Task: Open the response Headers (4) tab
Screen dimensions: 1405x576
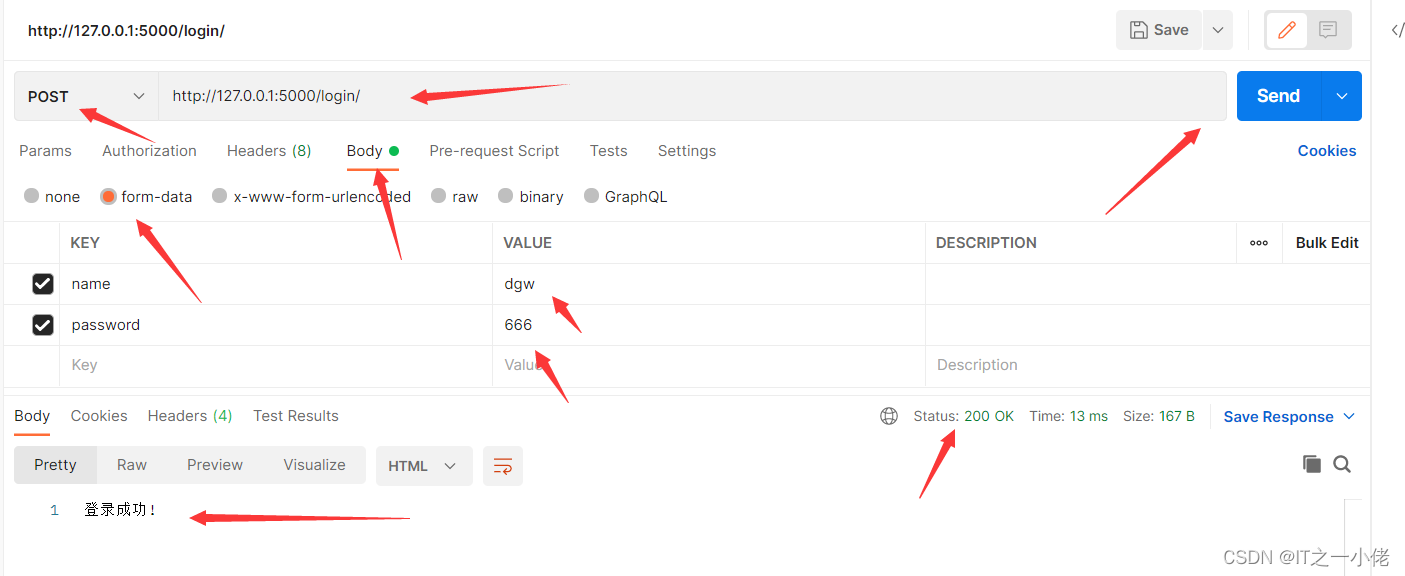Action: point(190,416)
